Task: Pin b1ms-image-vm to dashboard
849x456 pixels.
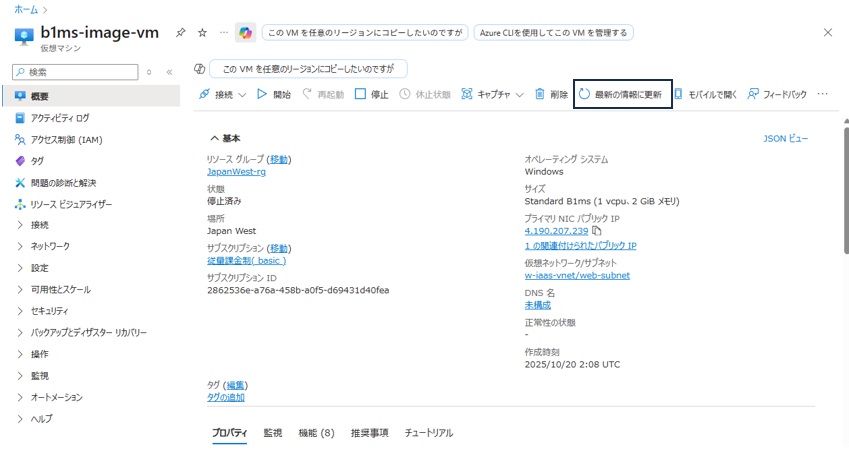Action: pyautogui.click(x=180, y=32)
